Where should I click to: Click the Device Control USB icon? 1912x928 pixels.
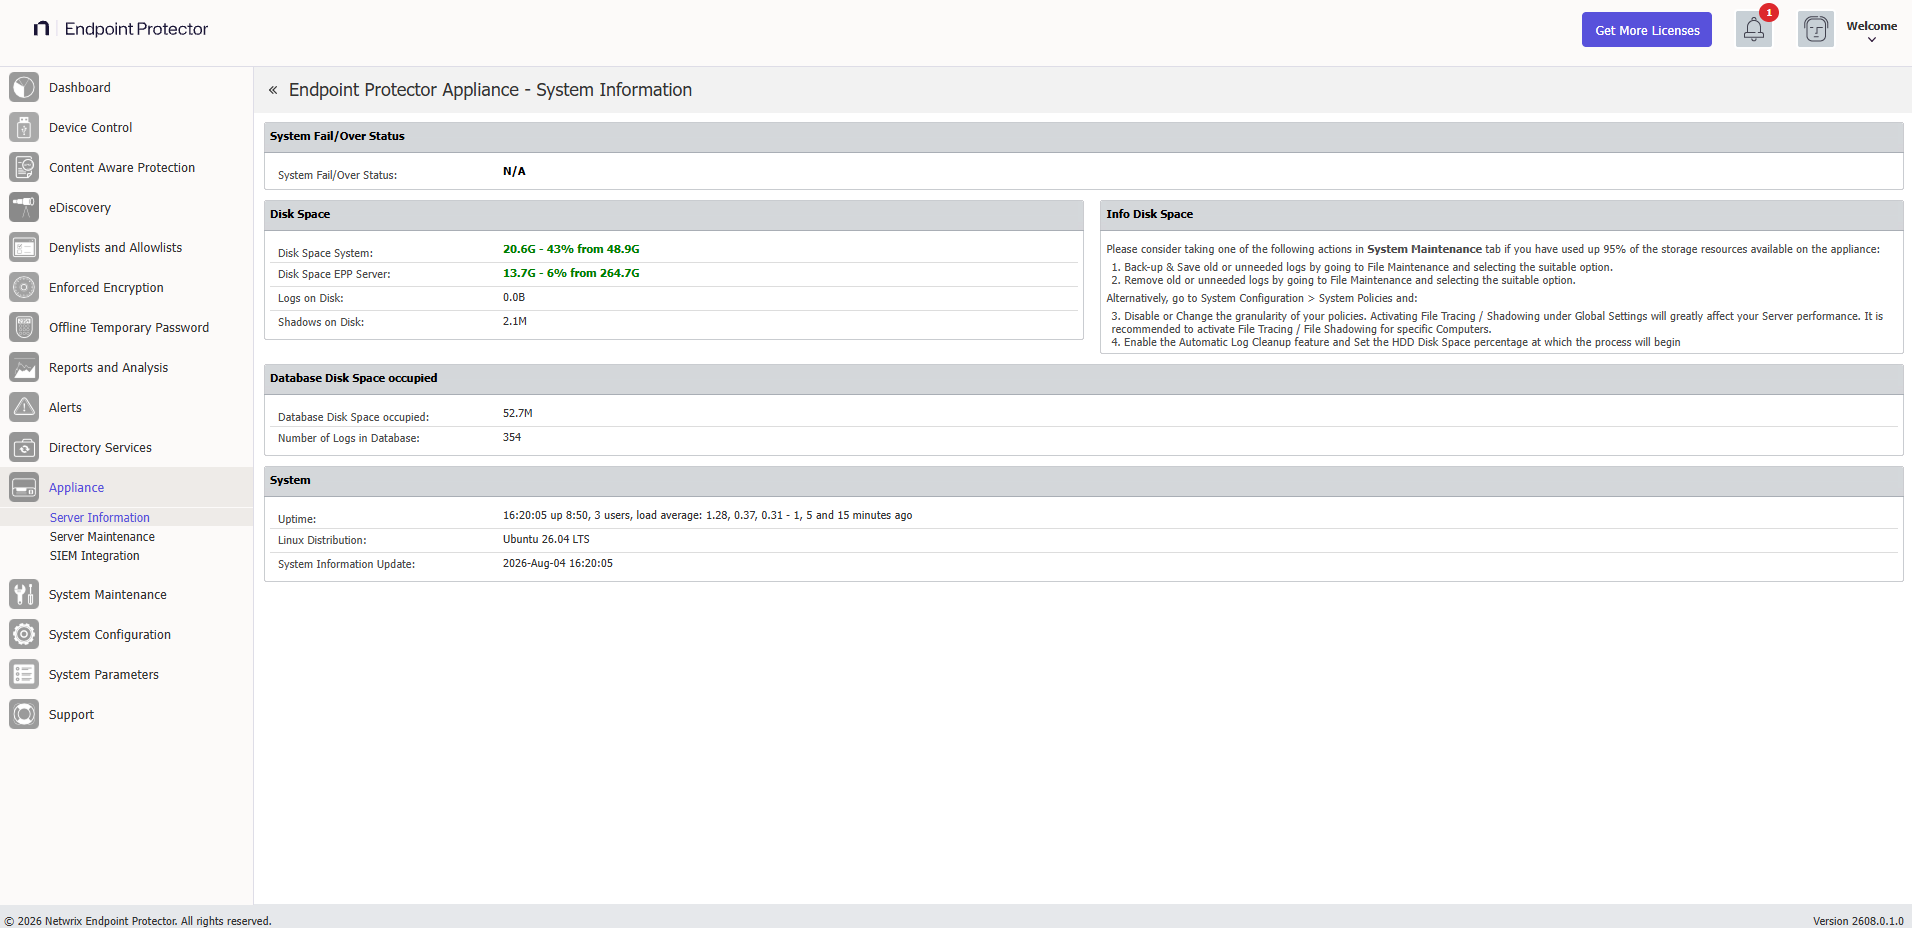click(24, 127)
